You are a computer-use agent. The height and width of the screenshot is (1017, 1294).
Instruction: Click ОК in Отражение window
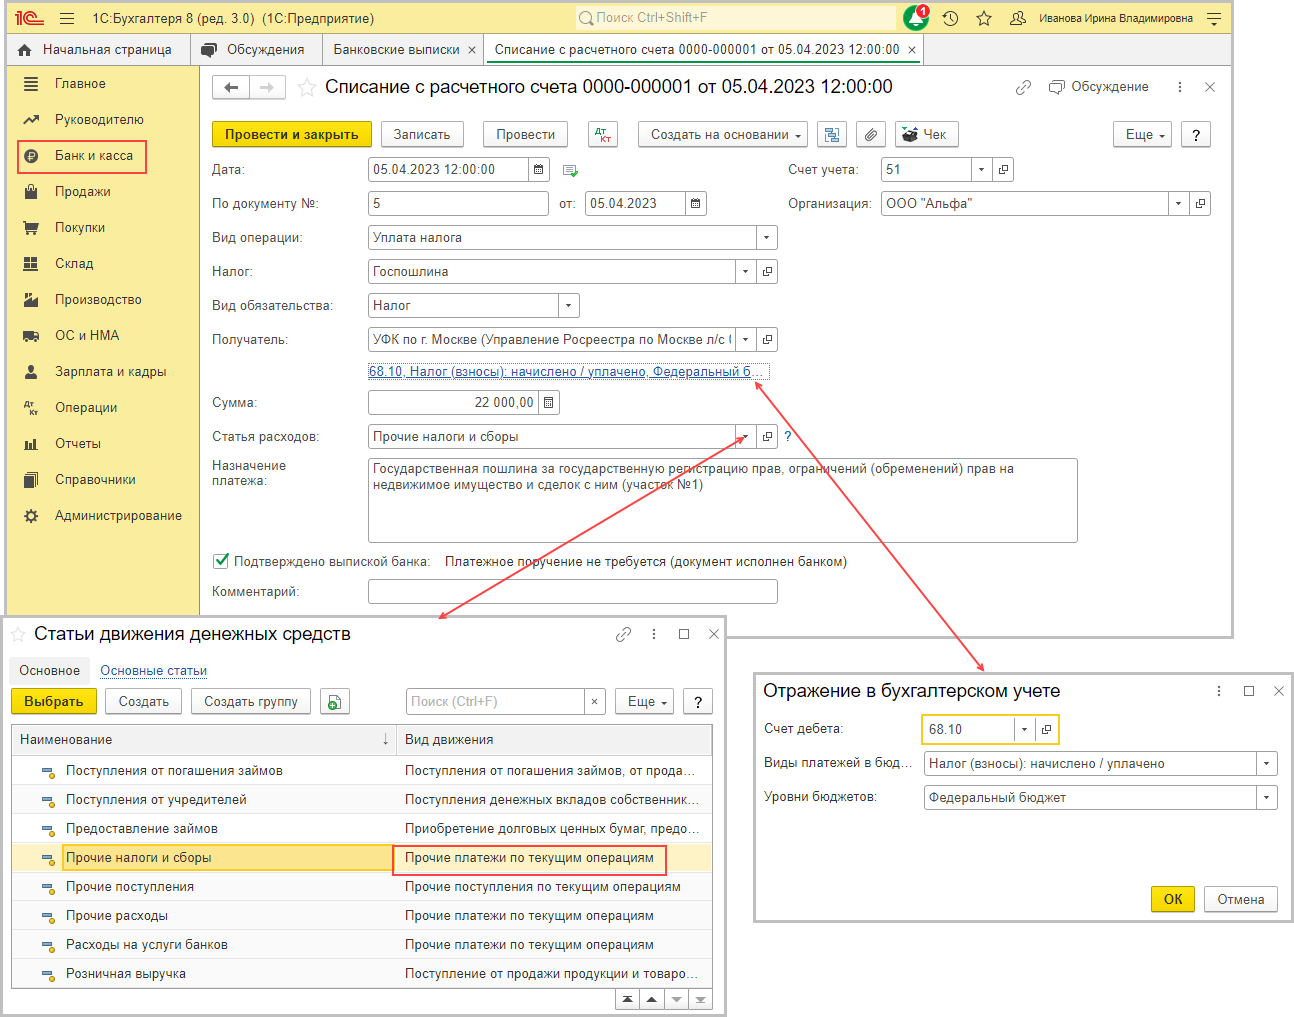(1173, 899)
